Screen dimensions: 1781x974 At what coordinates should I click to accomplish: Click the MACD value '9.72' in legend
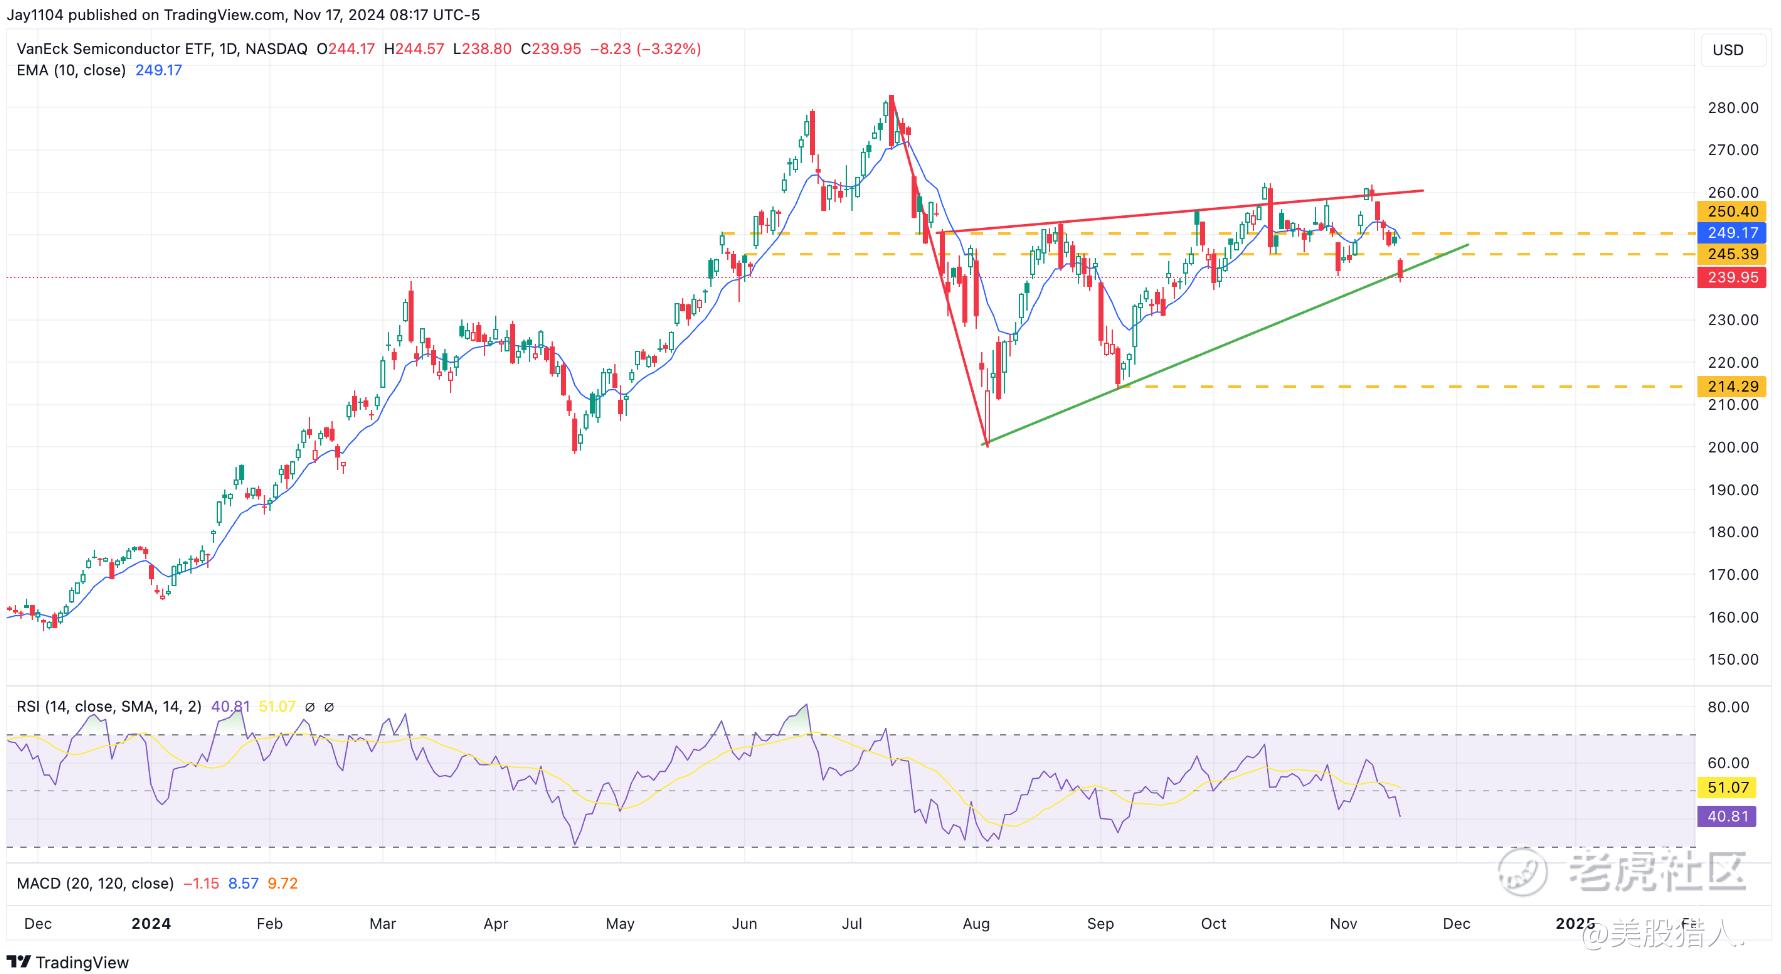(282, 884)
